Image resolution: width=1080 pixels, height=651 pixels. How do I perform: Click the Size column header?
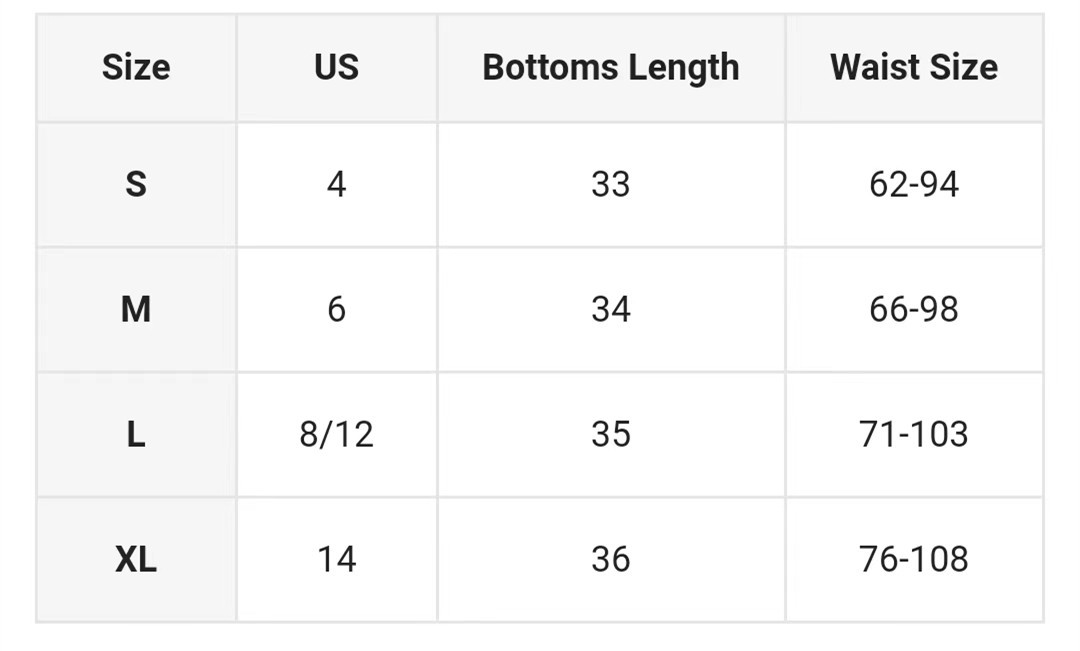tap(136, 68)
